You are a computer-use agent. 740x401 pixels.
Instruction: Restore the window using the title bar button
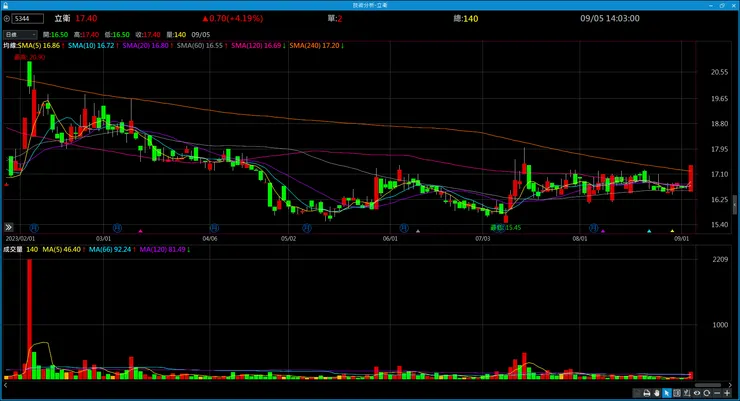tap(722, 5)
